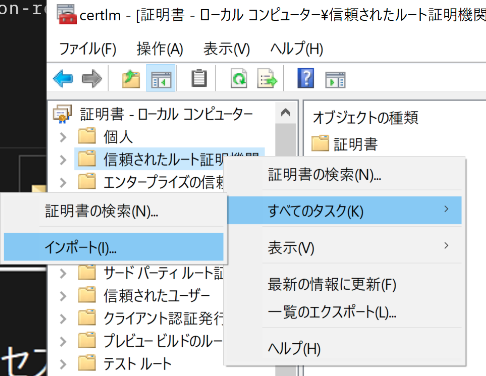Select the 個人 tree label
The width and height of the screenshot is (486, 376).
coord(118,137)
